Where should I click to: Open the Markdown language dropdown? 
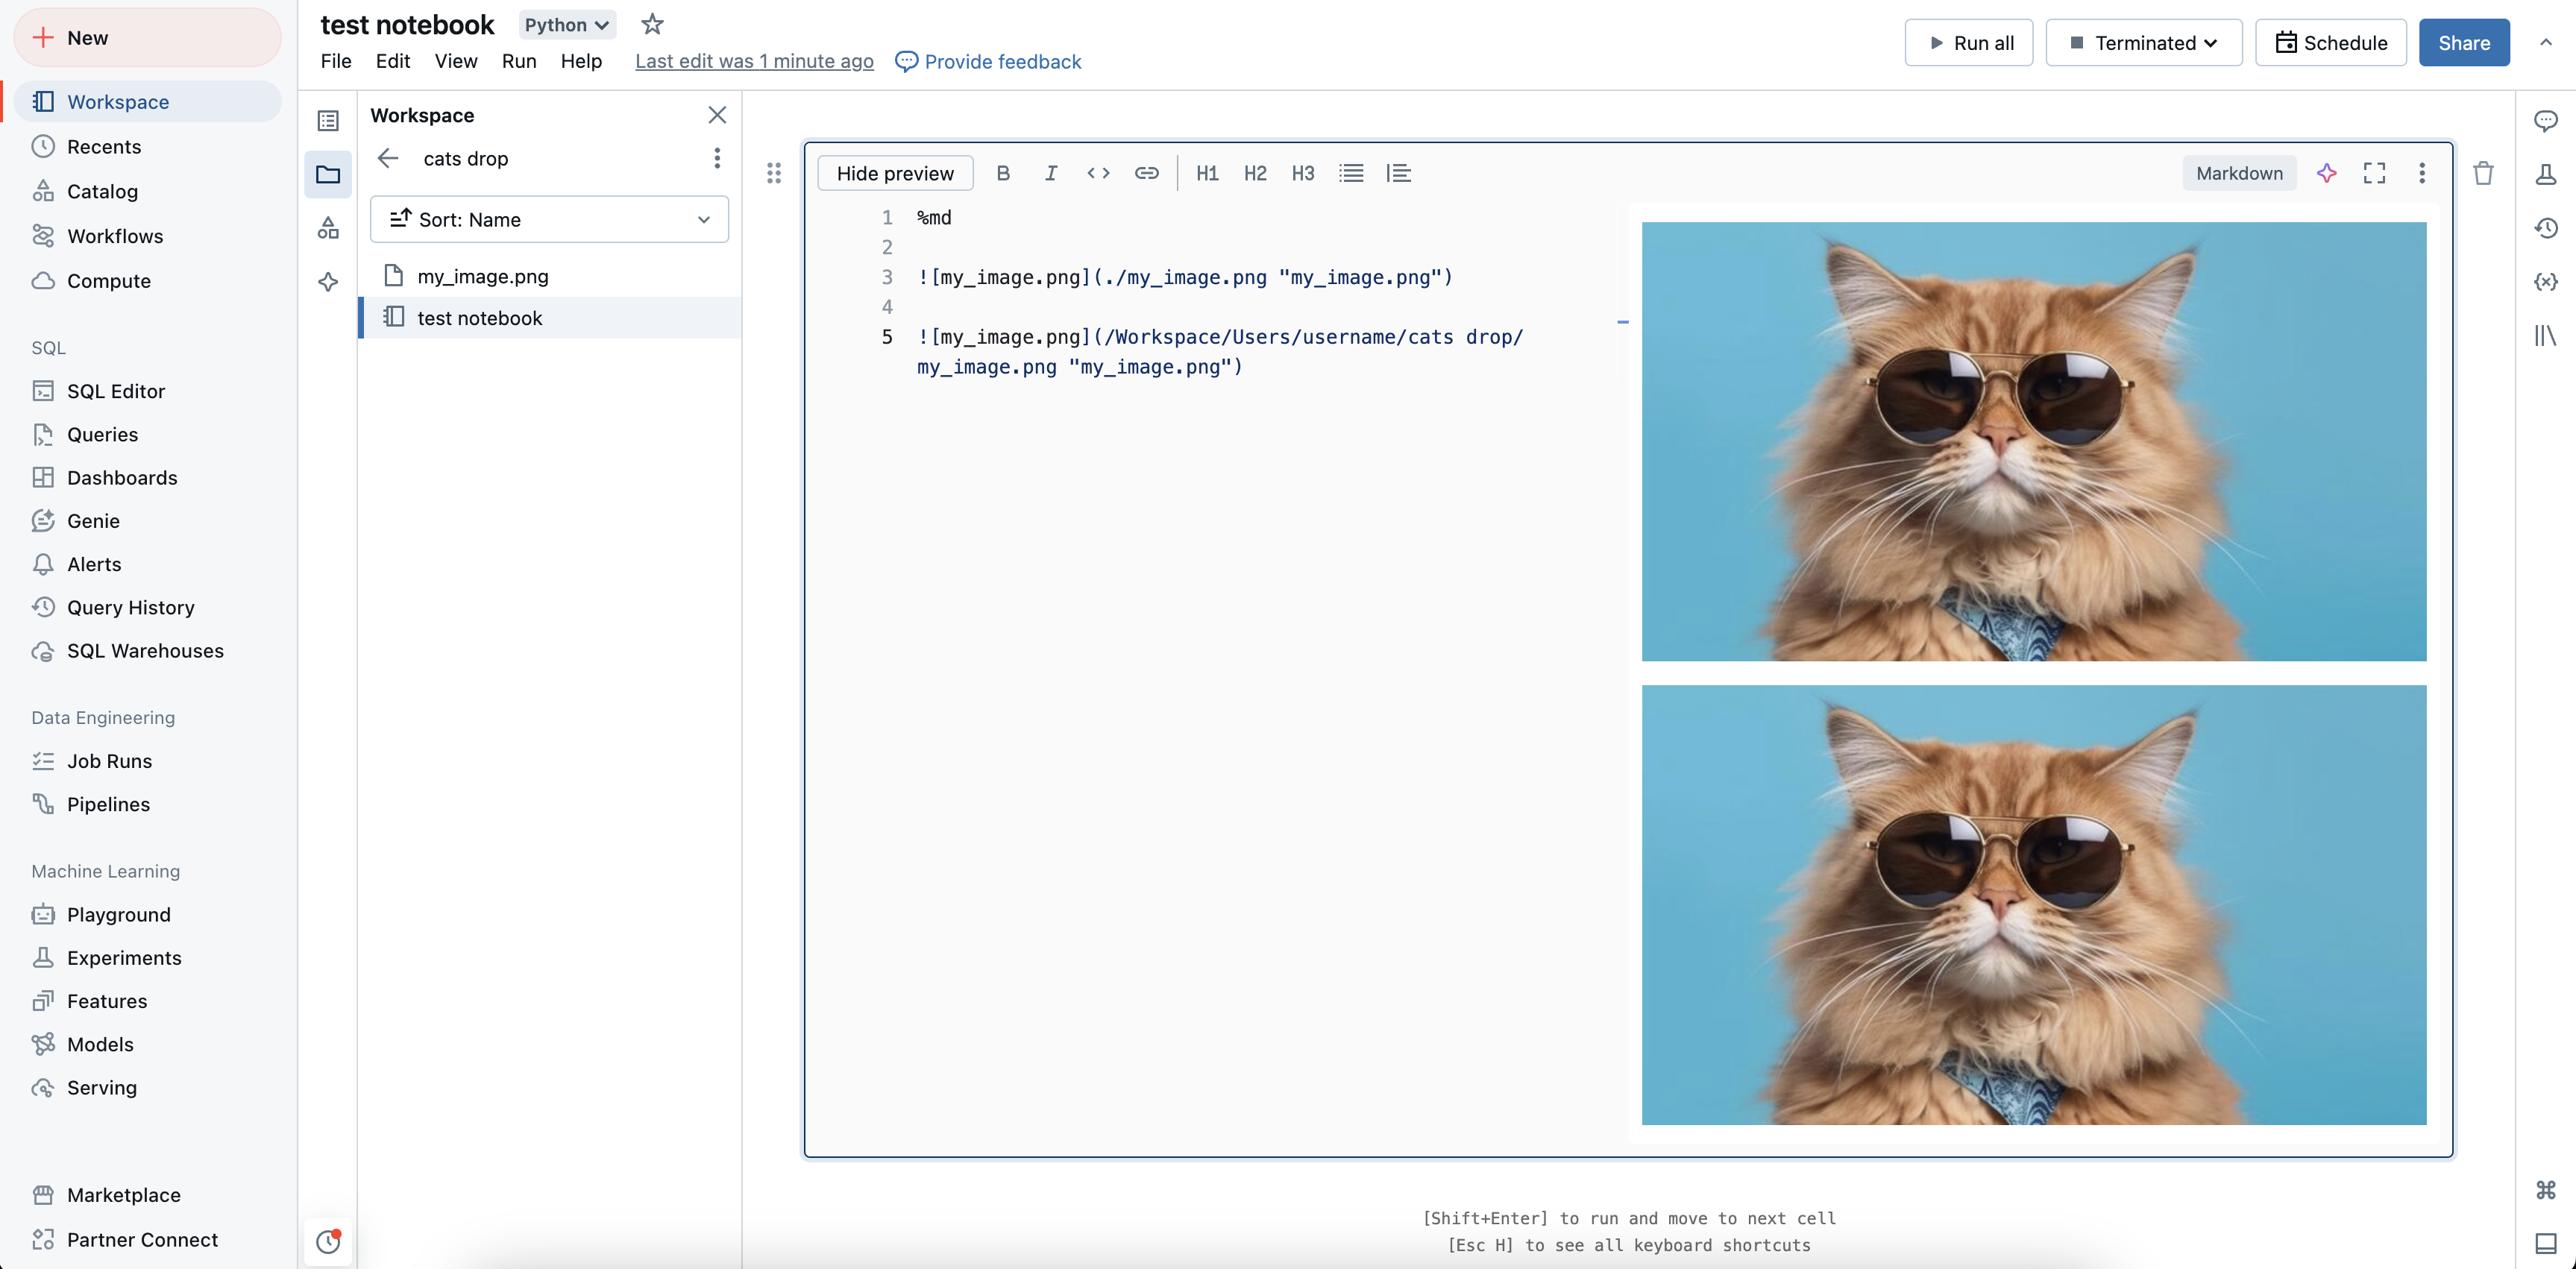pyautogui.click(x=2237, y=172)
